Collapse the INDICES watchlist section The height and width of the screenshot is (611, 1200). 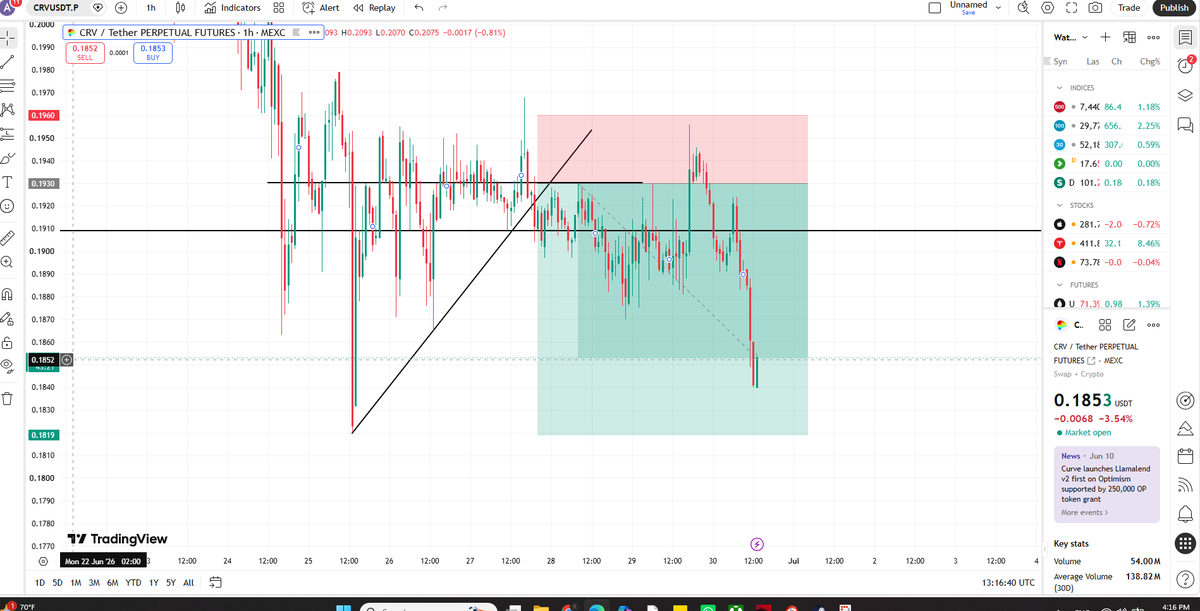tap(1059, 88)
